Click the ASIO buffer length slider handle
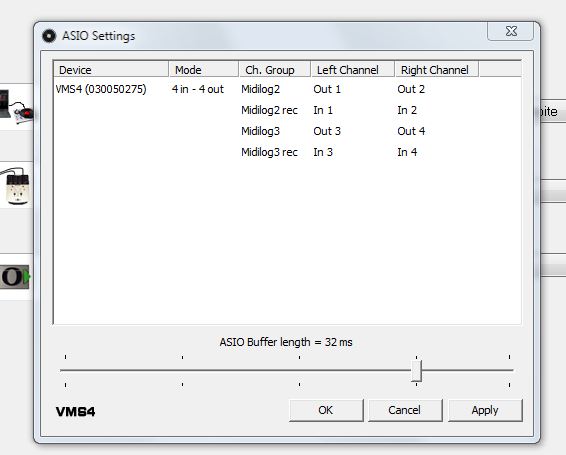Image resolution: width=566 pixels, height=455 pixels. tap(416, 370)
